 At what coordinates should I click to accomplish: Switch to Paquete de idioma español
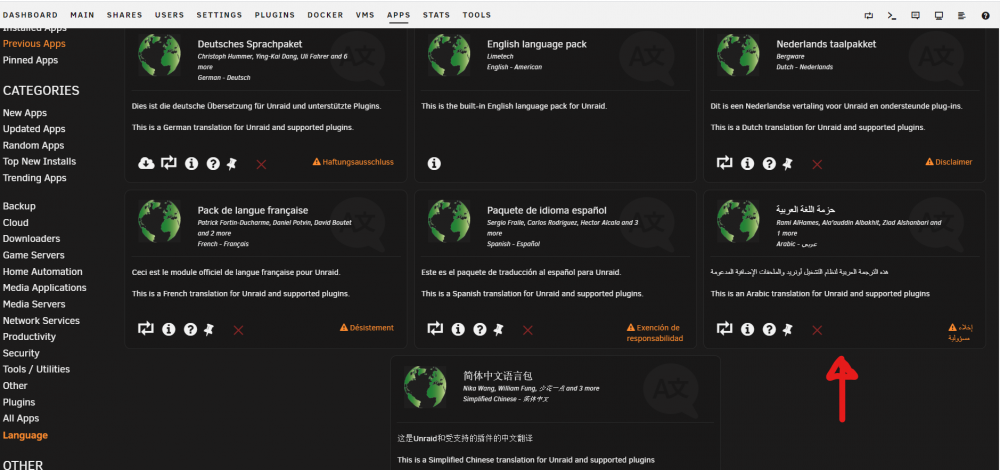[435, 329]
